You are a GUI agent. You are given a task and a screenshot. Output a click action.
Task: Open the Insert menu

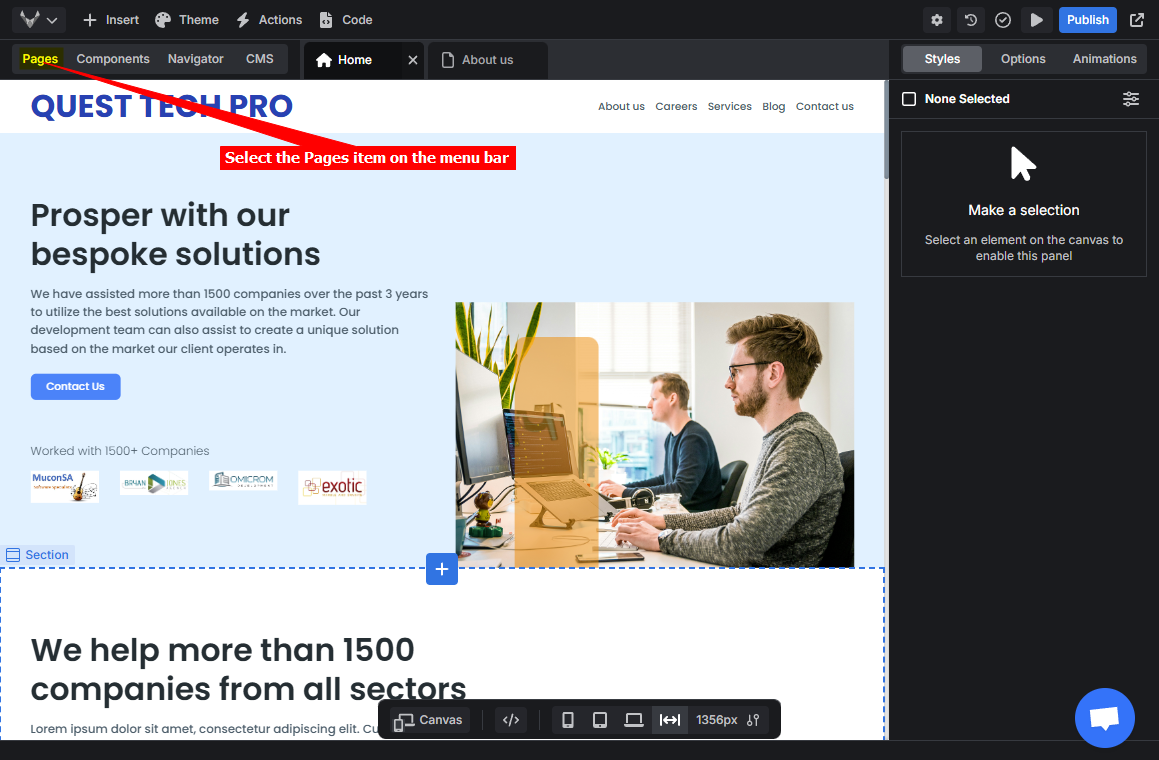[x=111, y=20]
